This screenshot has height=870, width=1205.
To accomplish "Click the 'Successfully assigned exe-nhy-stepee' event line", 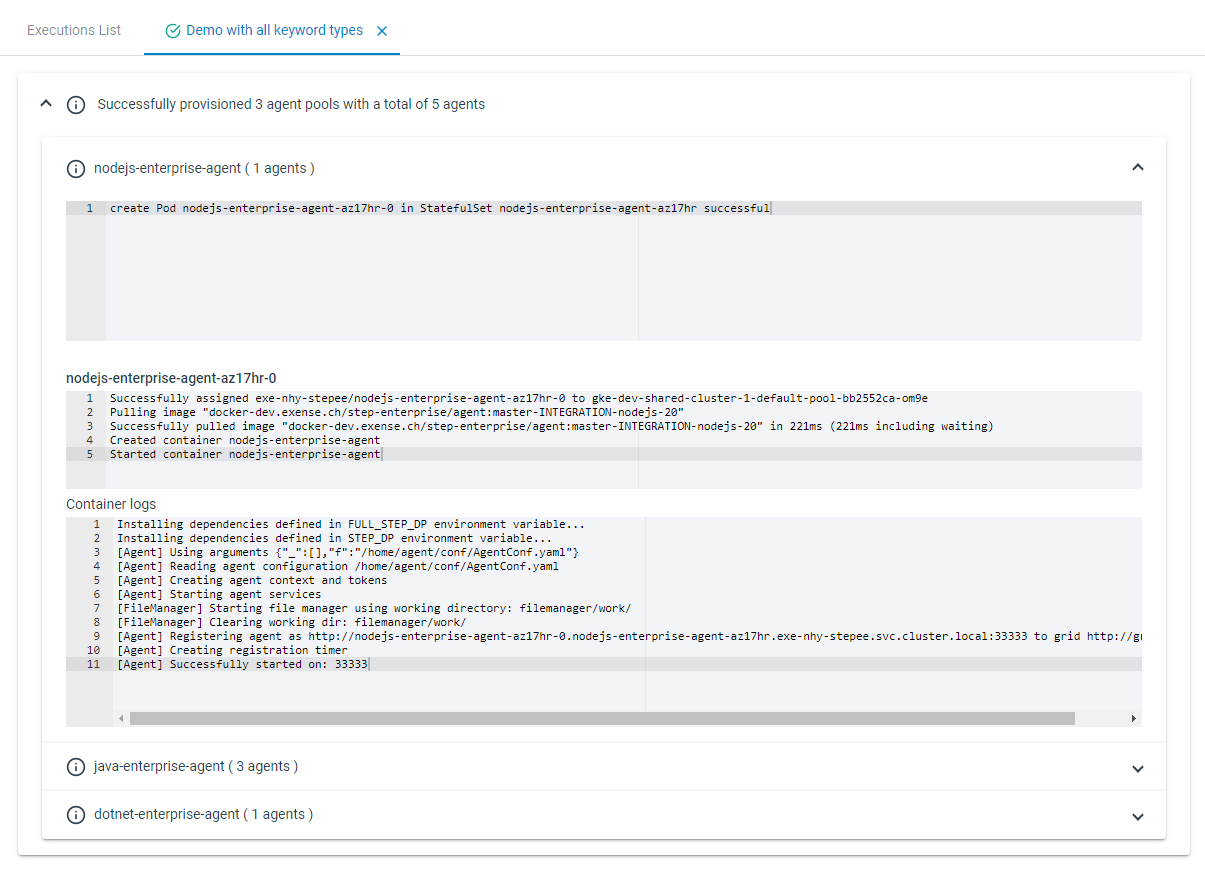I will tap(519, 398).
